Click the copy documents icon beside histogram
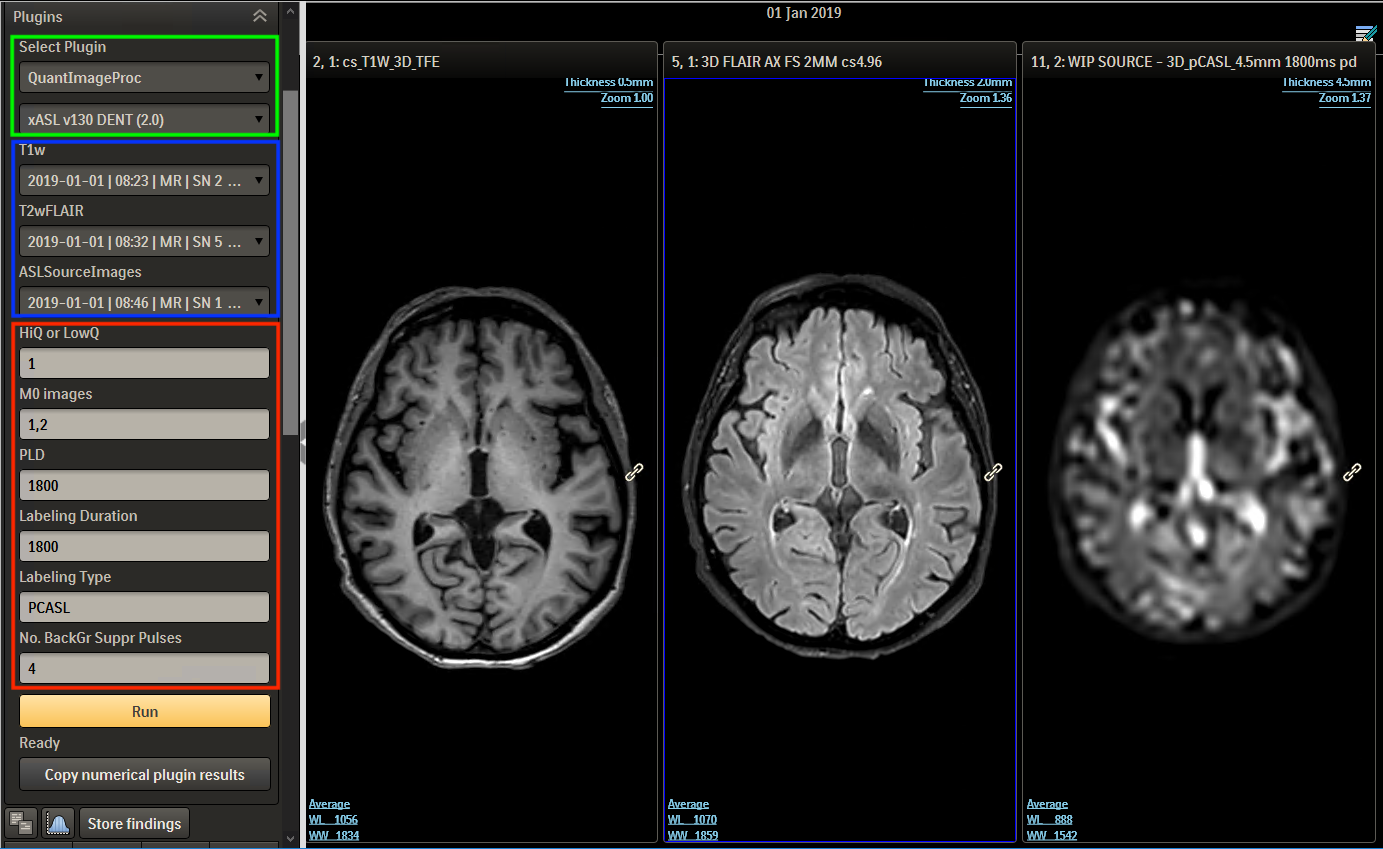This screenshot has width=1383, height=849. 20,823
